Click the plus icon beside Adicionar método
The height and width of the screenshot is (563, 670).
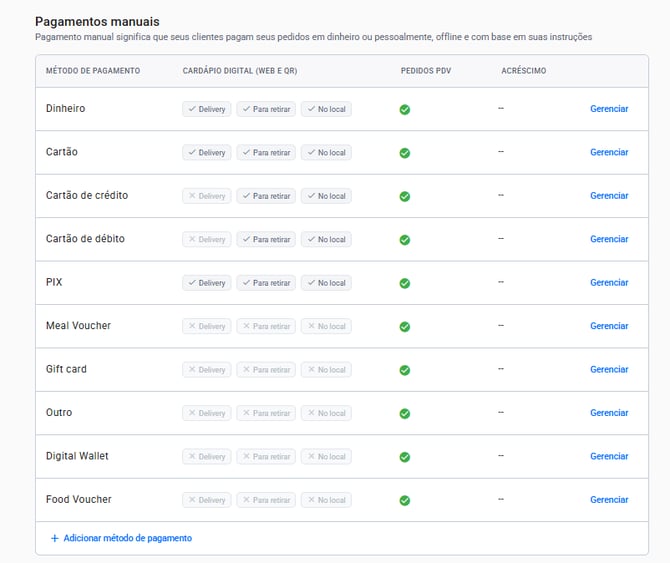tap(55, 538)
